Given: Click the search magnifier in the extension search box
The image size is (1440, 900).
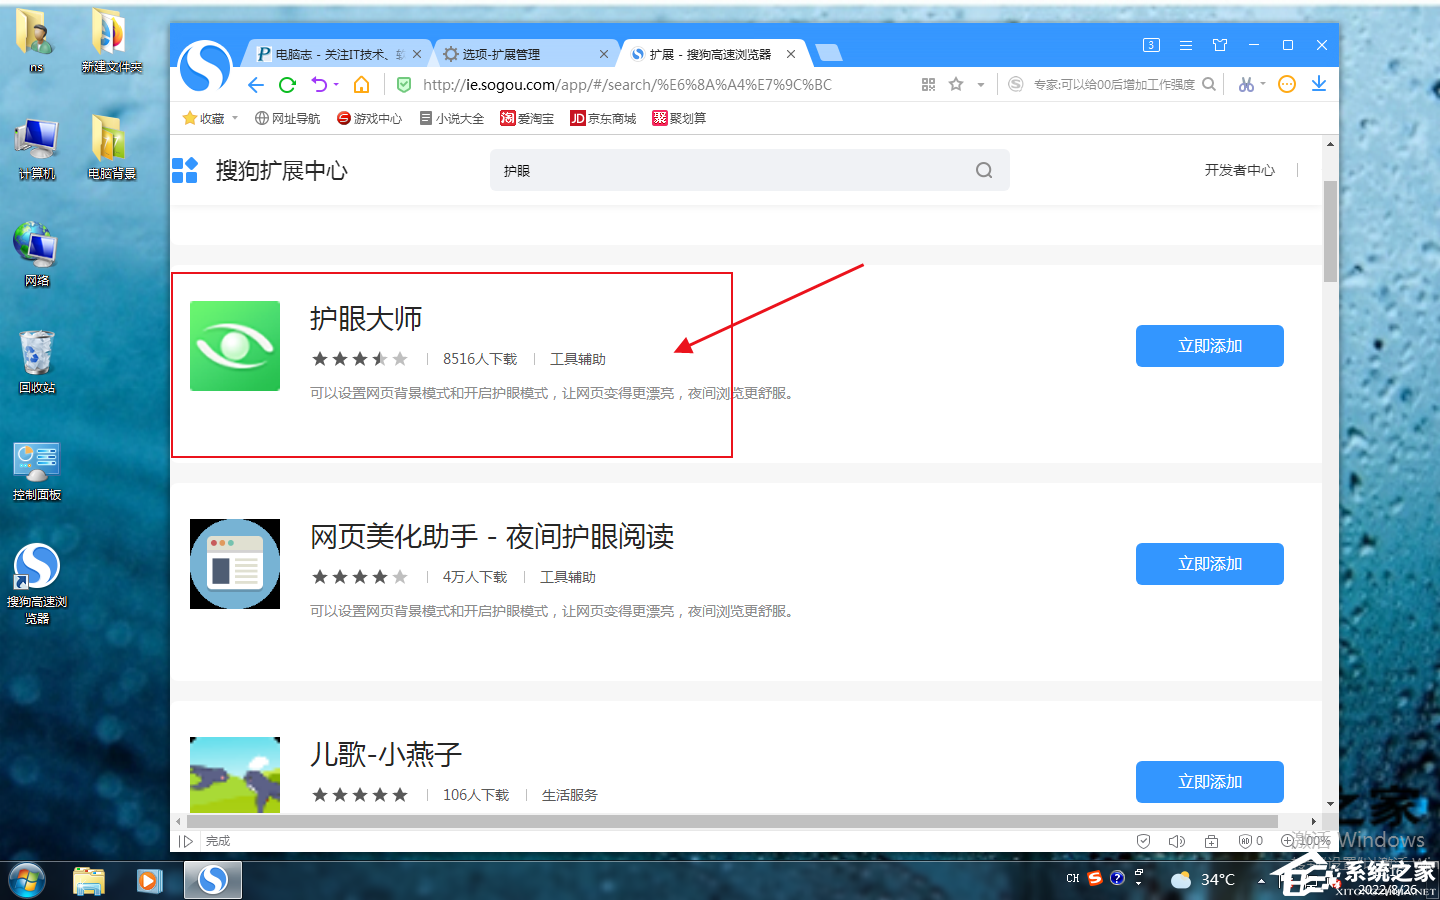Looking at the screenshot, I should coord(984,171).
